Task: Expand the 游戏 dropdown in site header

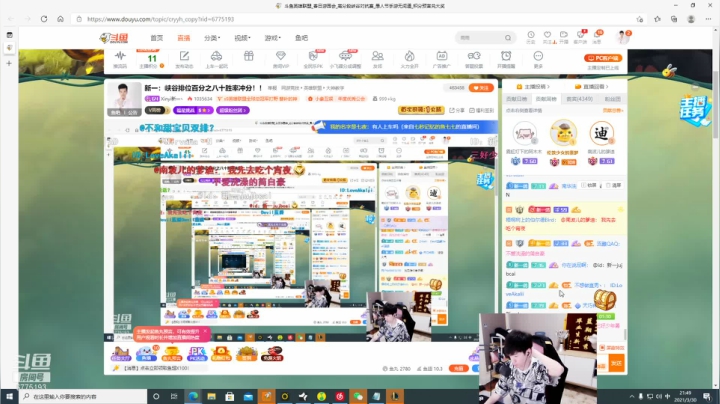Action: tap(272, 38)
